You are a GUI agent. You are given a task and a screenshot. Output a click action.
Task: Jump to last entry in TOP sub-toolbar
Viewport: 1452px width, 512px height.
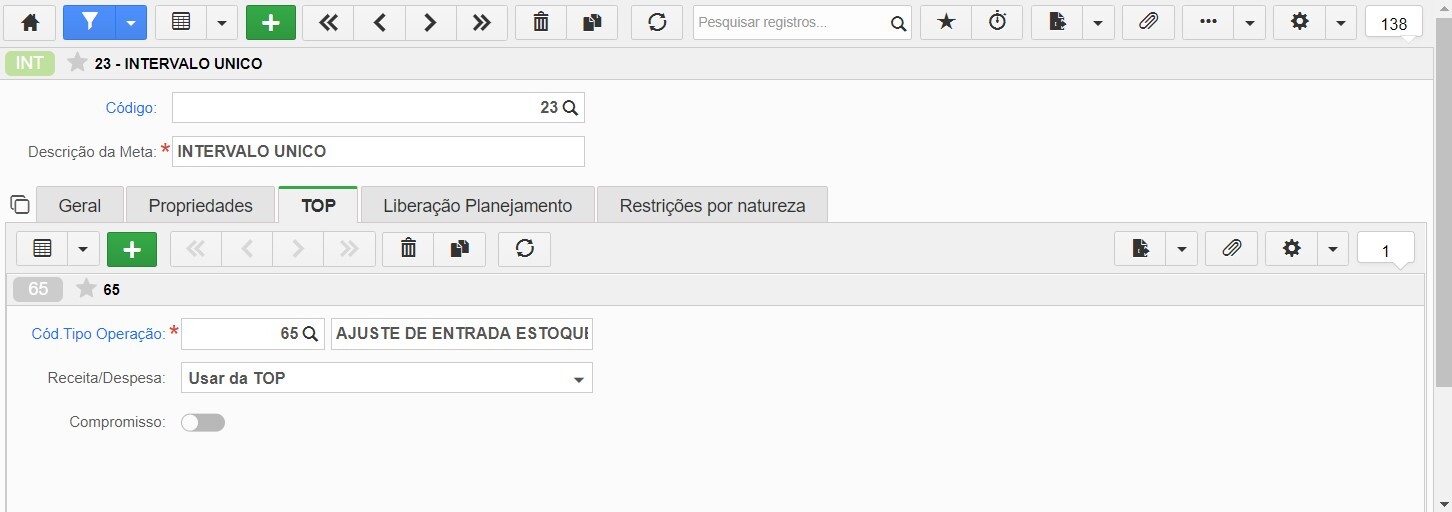point(349,249)
